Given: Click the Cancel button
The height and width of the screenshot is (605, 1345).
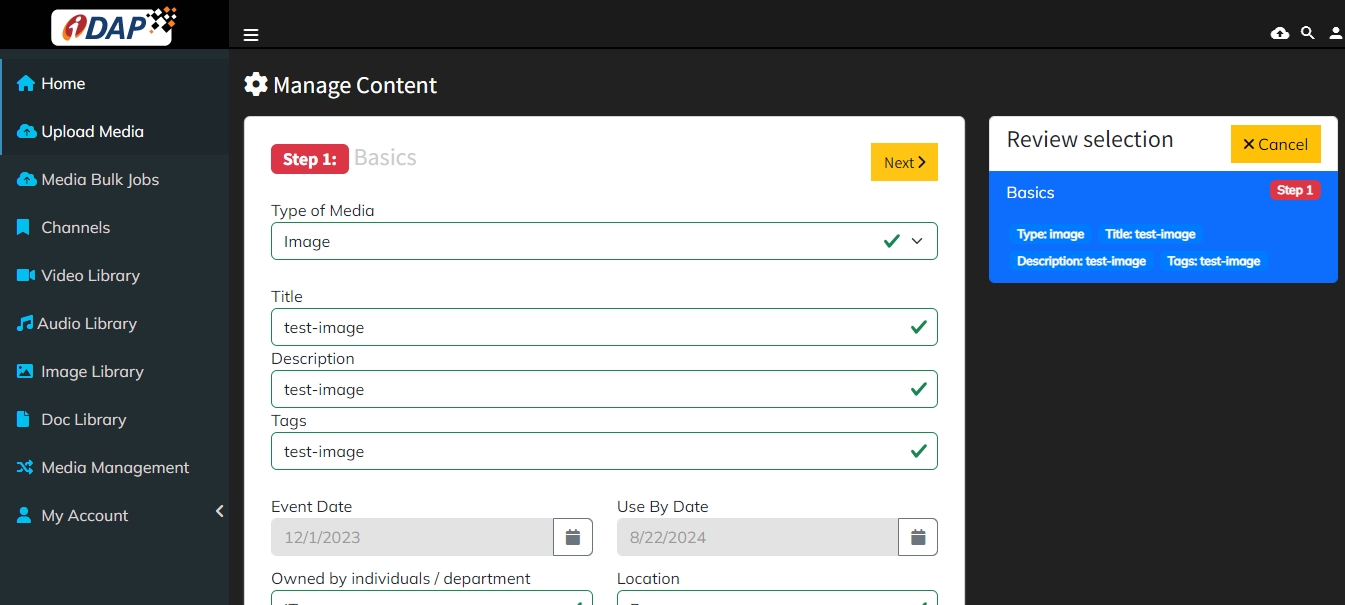Looking at the screenshot, I should coord(1275,144).
